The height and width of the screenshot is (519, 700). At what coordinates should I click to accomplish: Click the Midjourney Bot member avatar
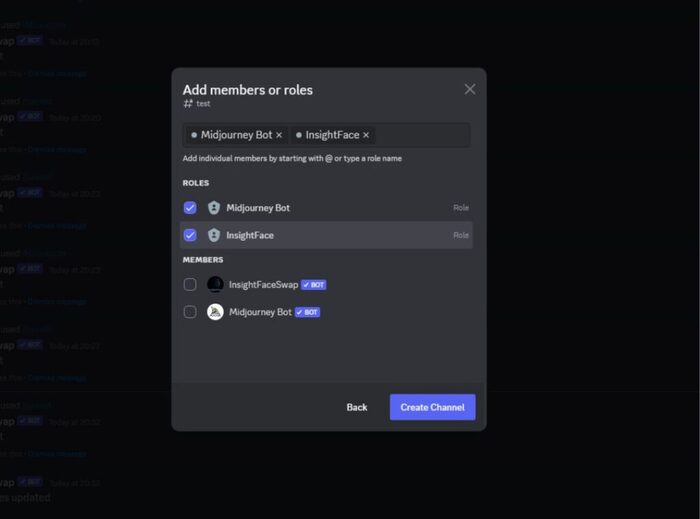pyautogui.click(x=215, y=312)
